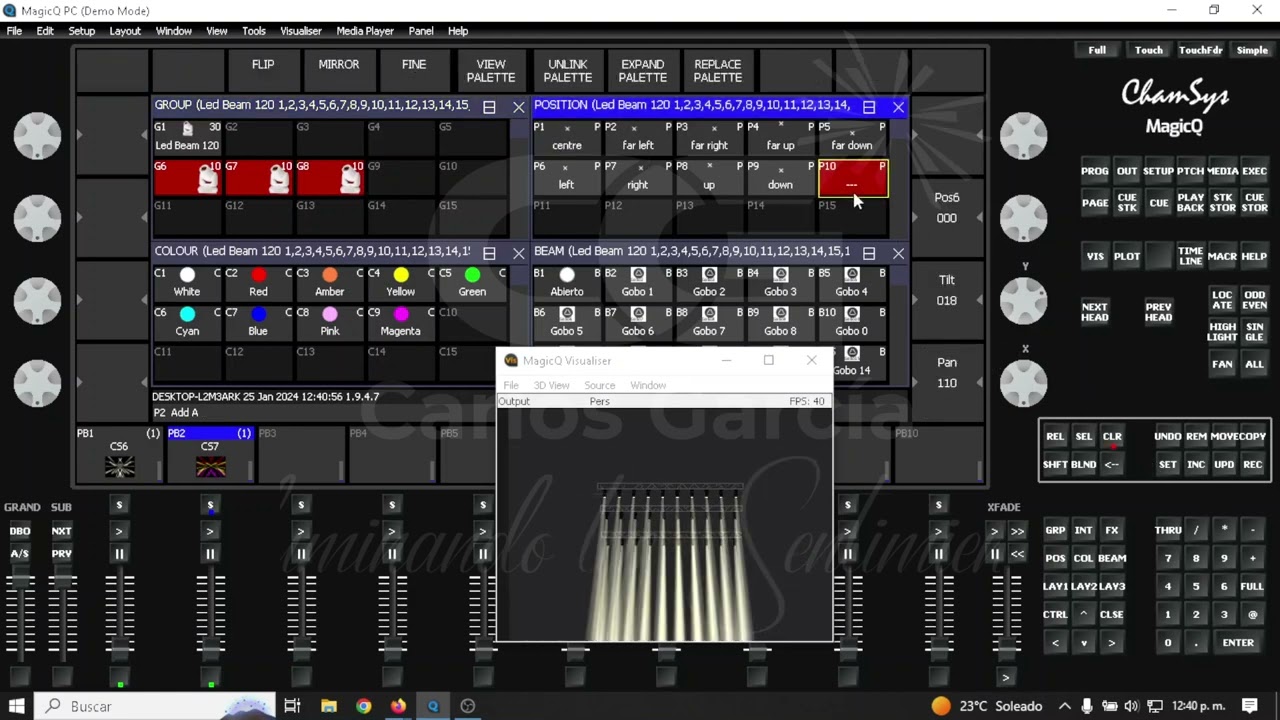The height and width of the screenshot is (720, 1280).
Task: Choose Gobo 1 beam palette
Action: click(638, 282)
